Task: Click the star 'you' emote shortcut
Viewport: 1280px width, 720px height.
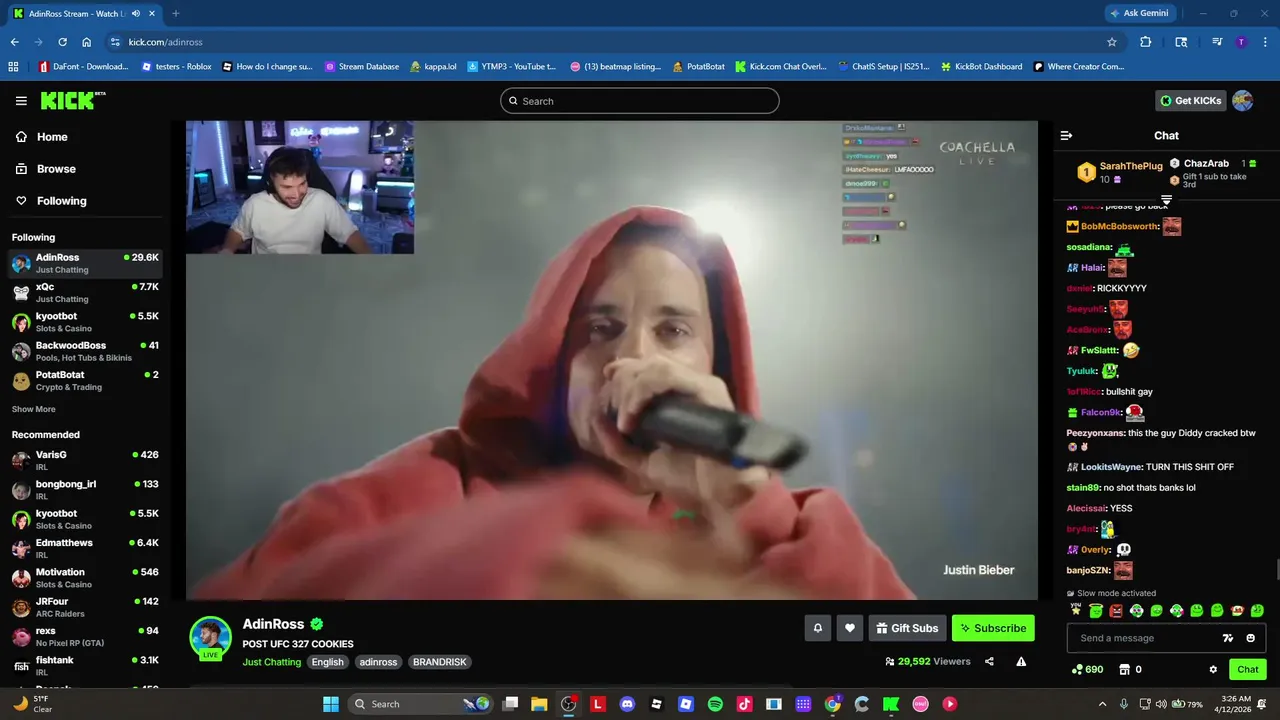Action: [x=1076, y=609]
